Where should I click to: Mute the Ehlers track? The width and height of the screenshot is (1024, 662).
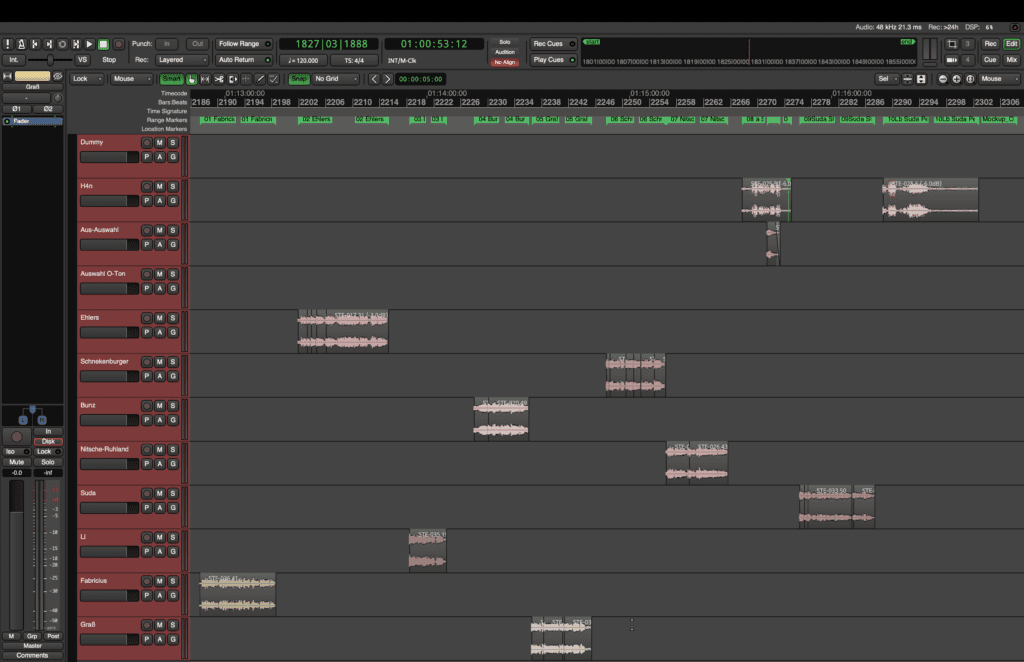point(159,318)
